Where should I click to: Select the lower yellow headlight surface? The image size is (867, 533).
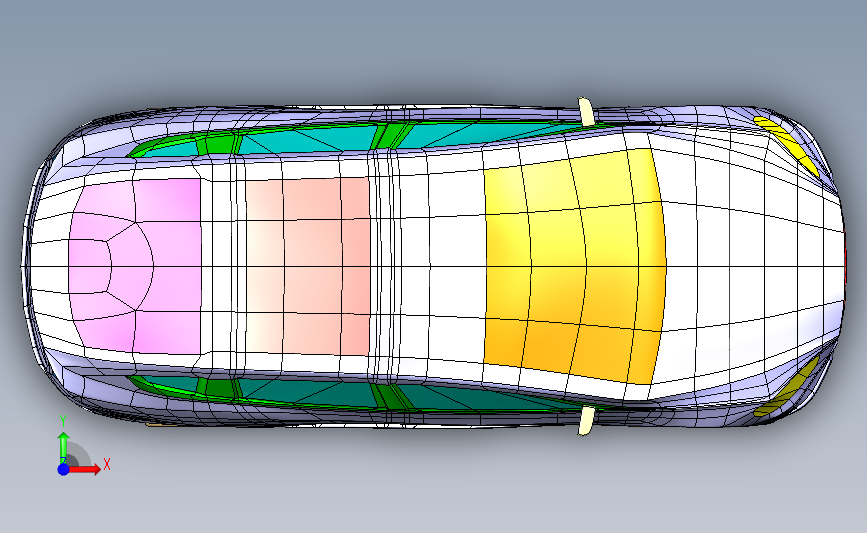tap(787, 387)
